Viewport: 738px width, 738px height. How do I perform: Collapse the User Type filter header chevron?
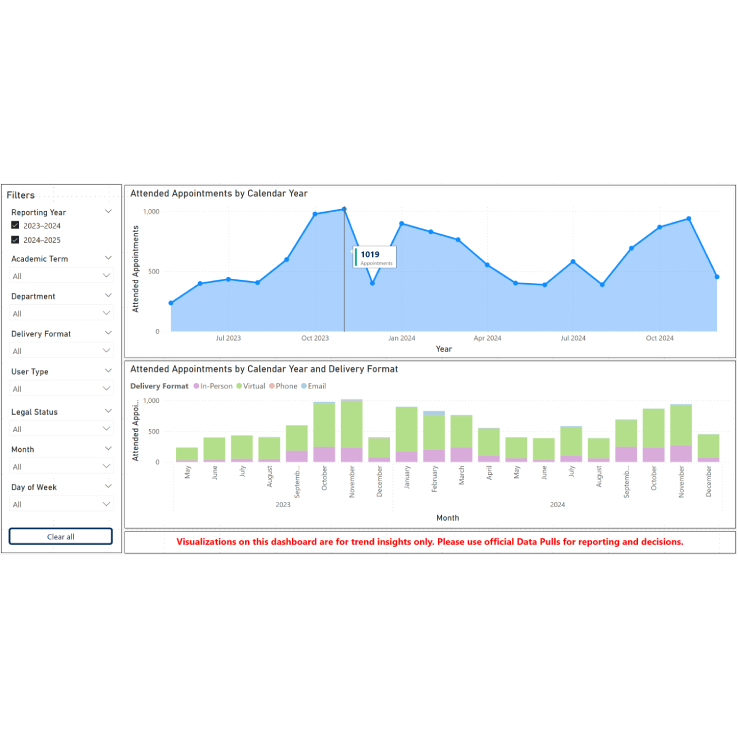click(x=108, y=371)
